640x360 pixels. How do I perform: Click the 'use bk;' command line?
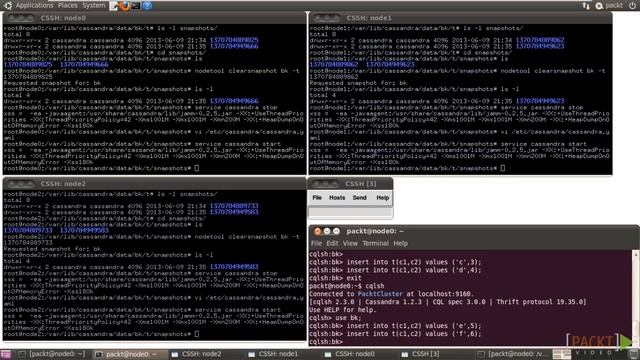(x=335, y=318)
